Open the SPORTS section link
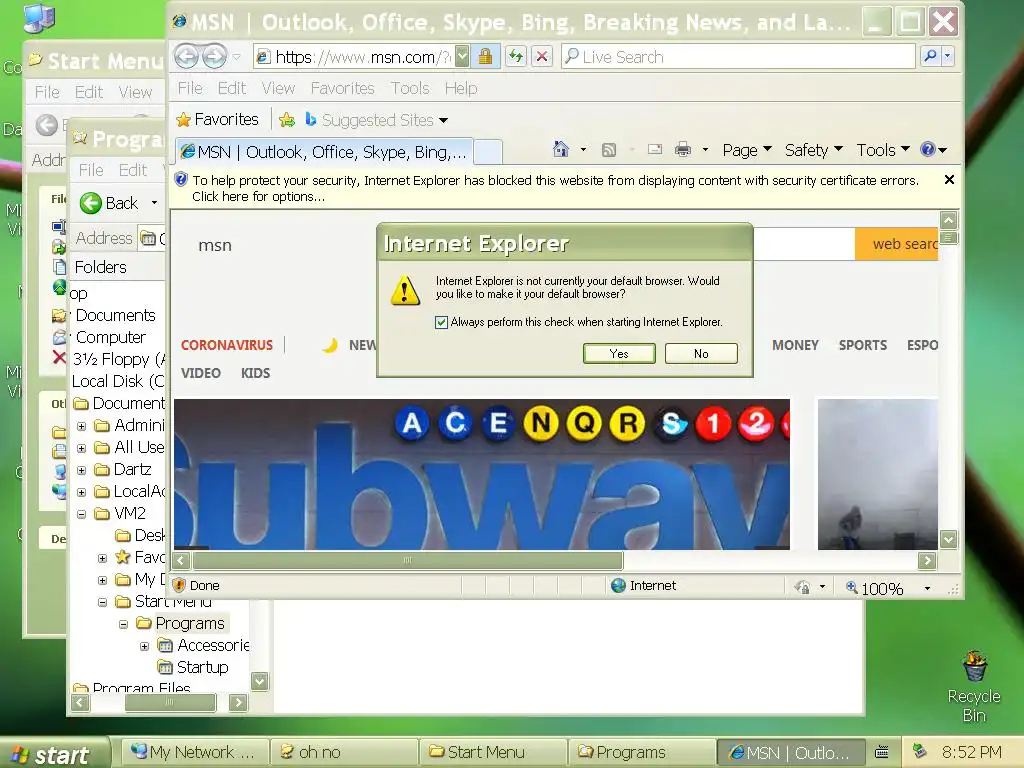 tap(863, 345)
